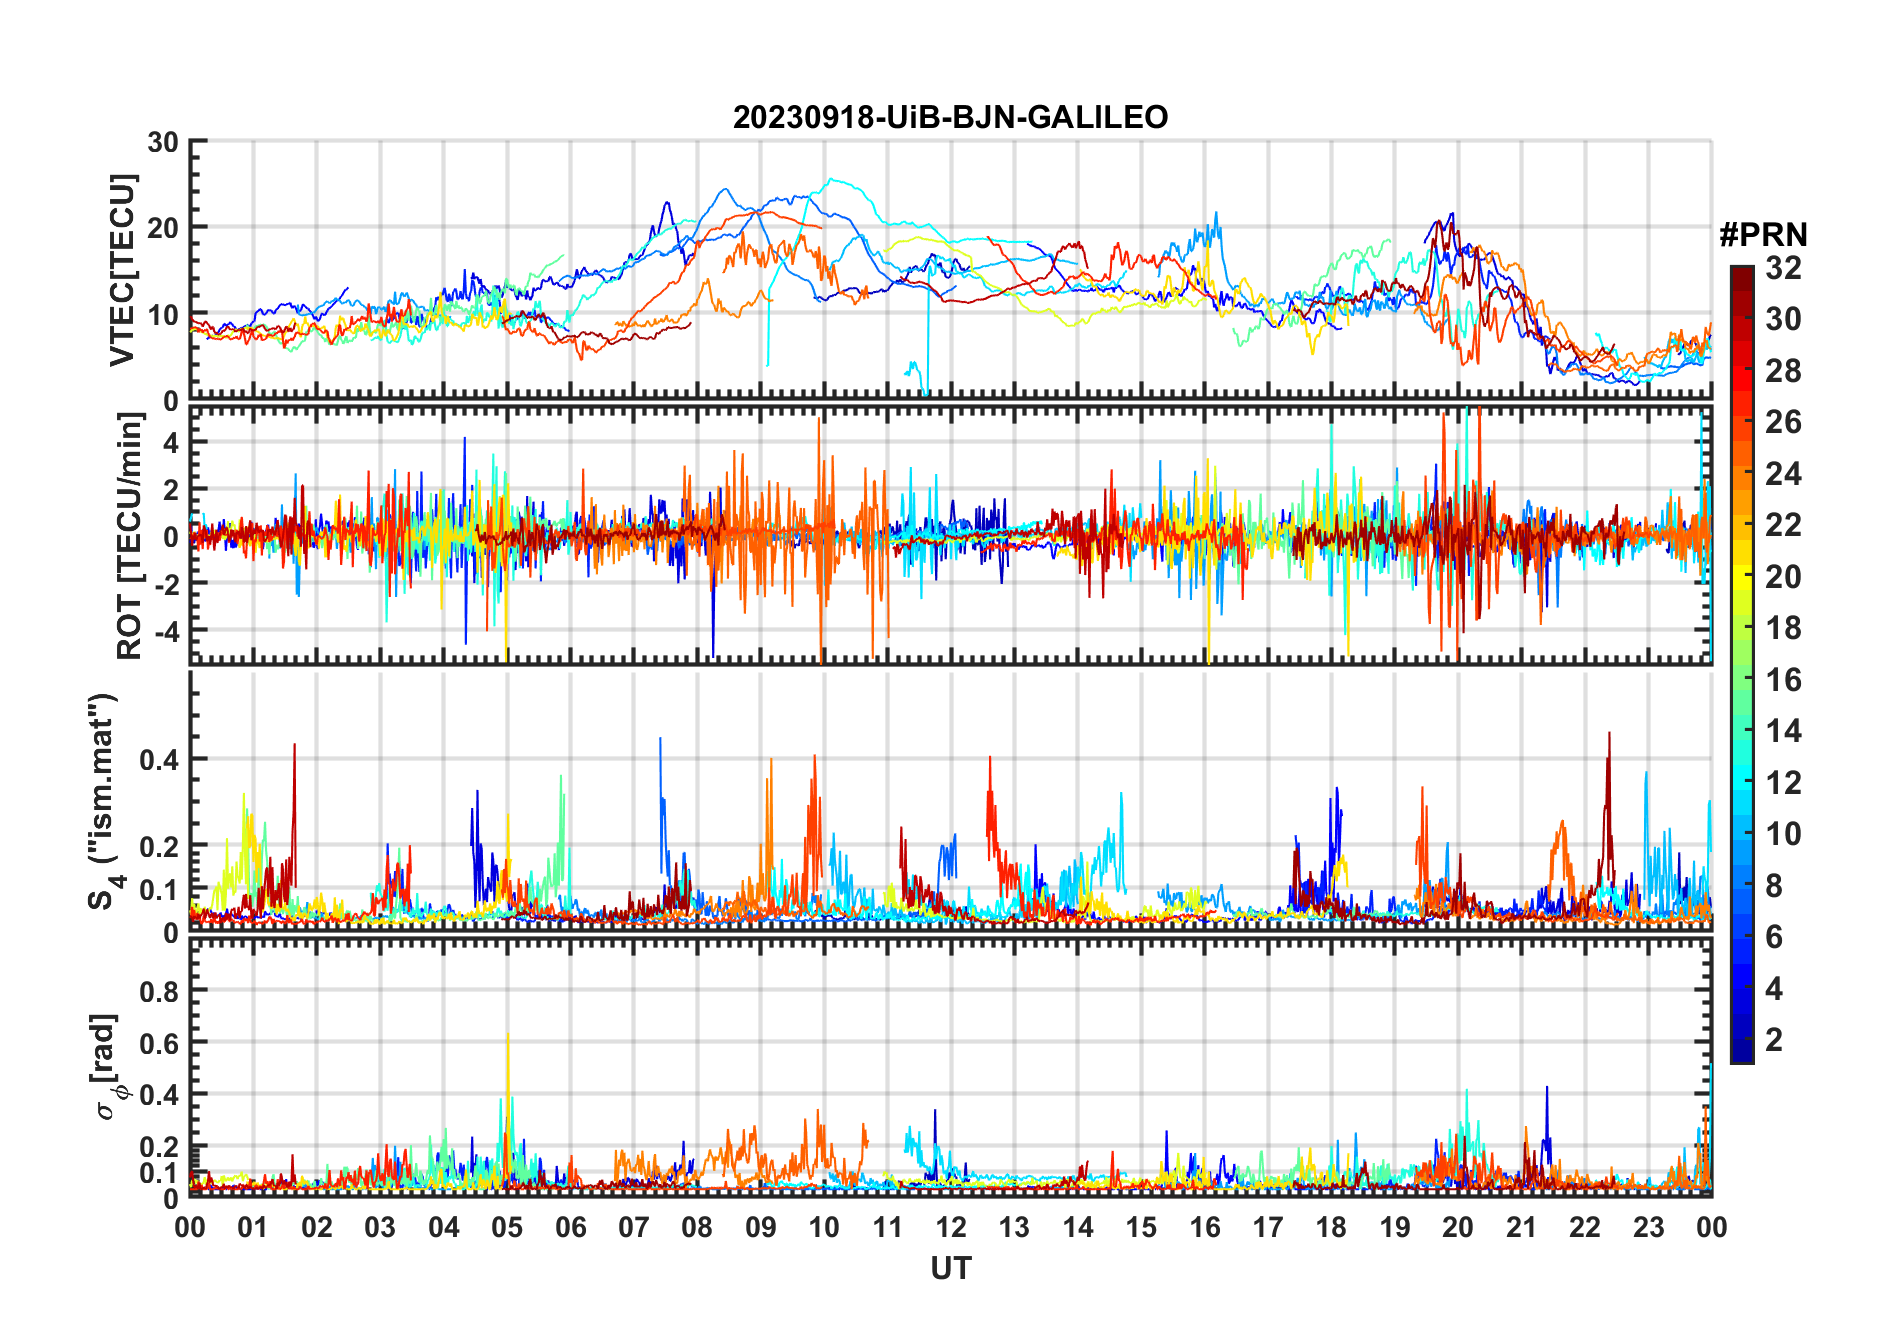Click colorbar tick label 10
This screenshot has height=1330, width=1902.
(1783, 833)
